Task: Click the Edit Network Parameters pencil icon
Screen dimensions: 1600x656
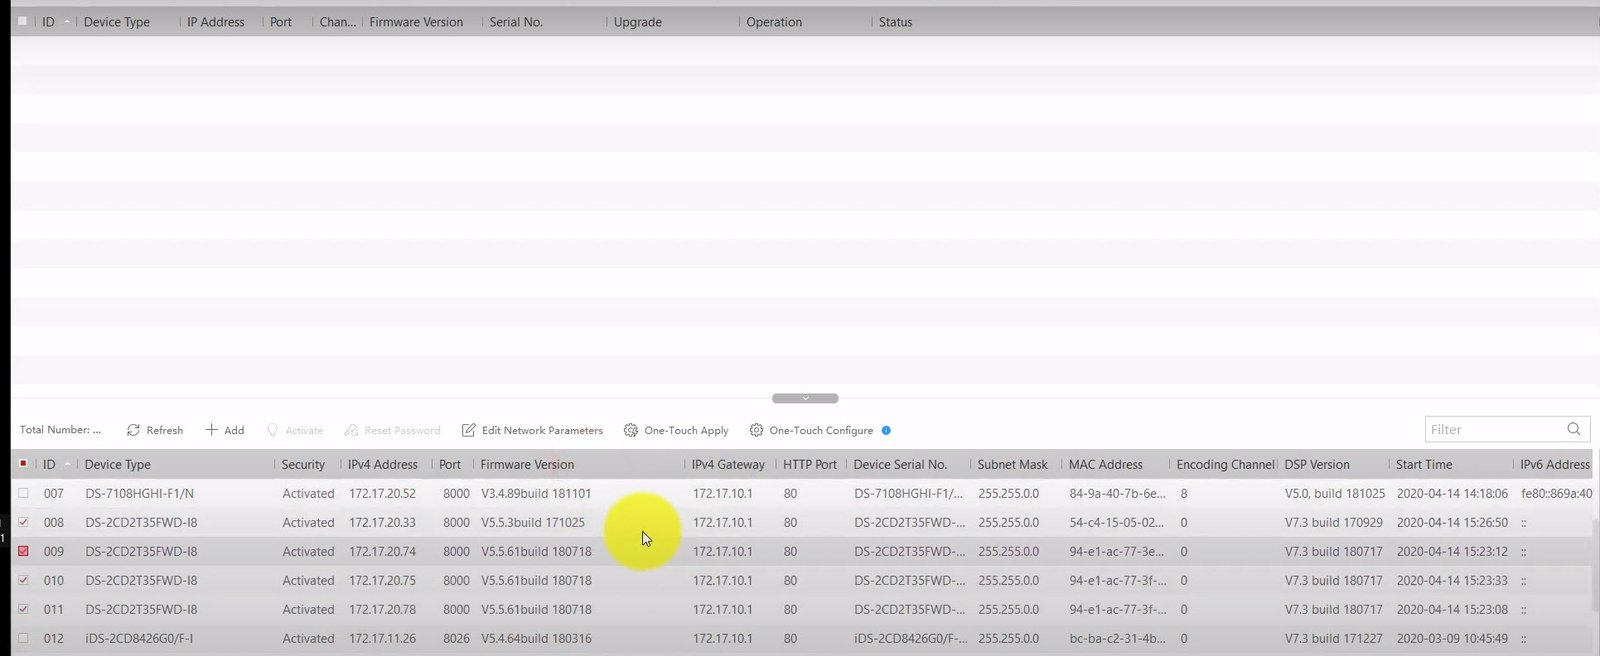Action: [468, 430]
